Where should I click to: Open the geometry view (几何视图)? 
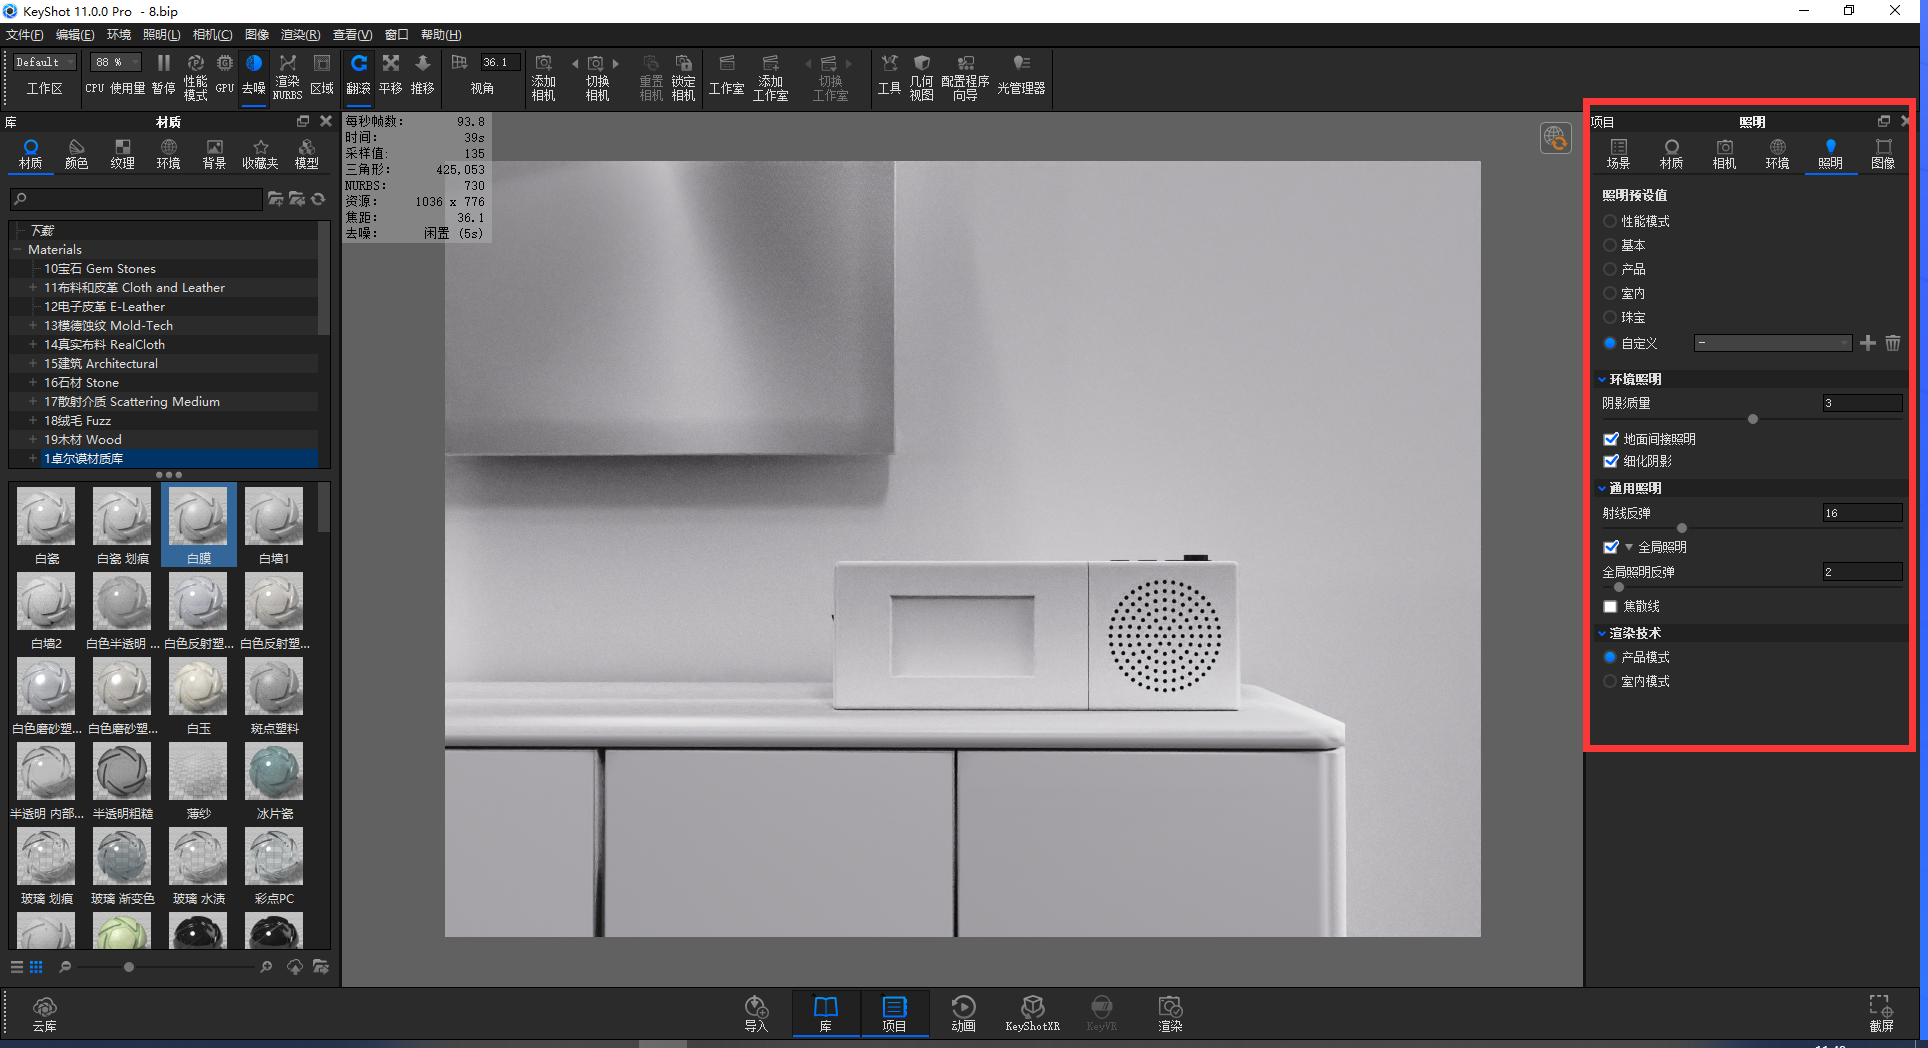tap(921, 77)
